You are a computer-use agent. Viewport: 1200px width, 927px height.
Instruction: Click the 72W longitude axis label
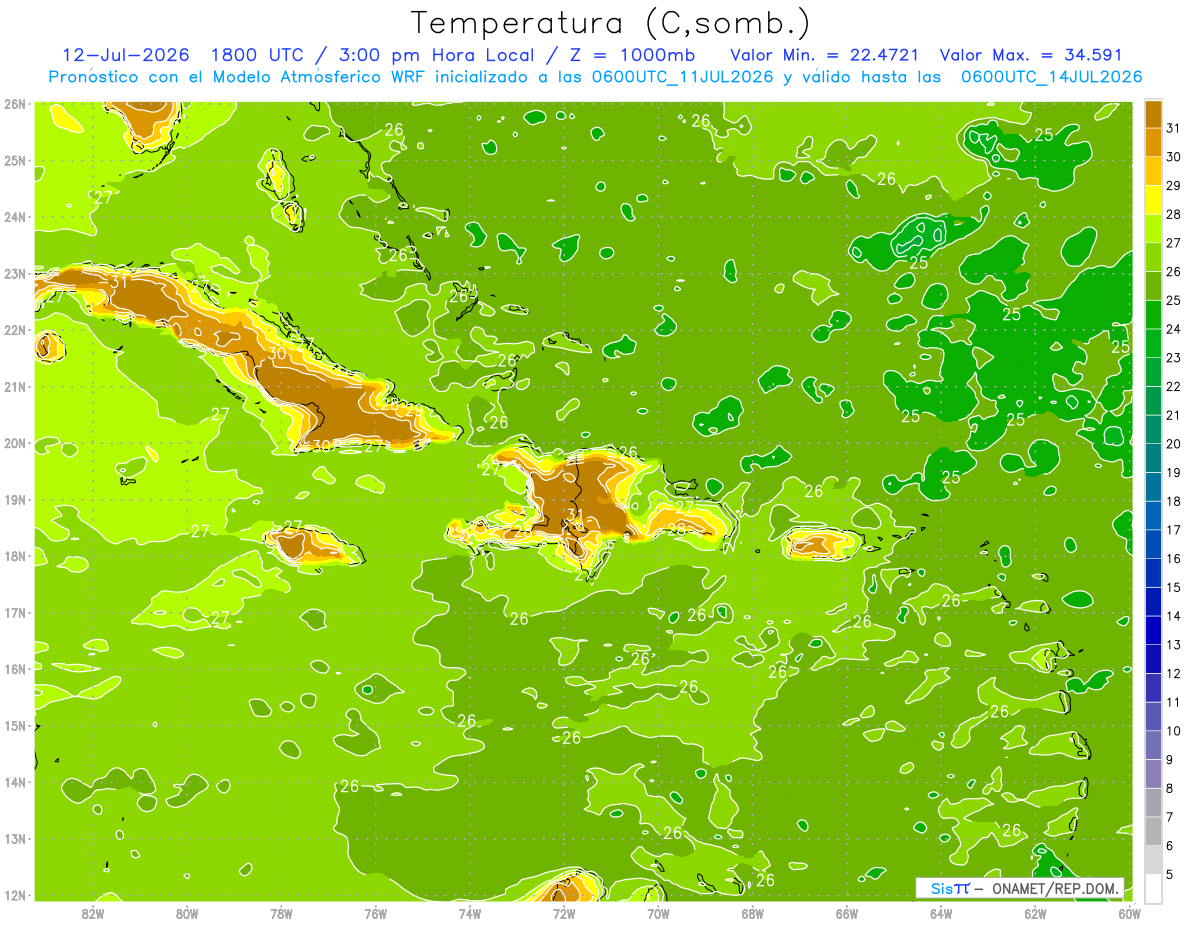point(564,913)
